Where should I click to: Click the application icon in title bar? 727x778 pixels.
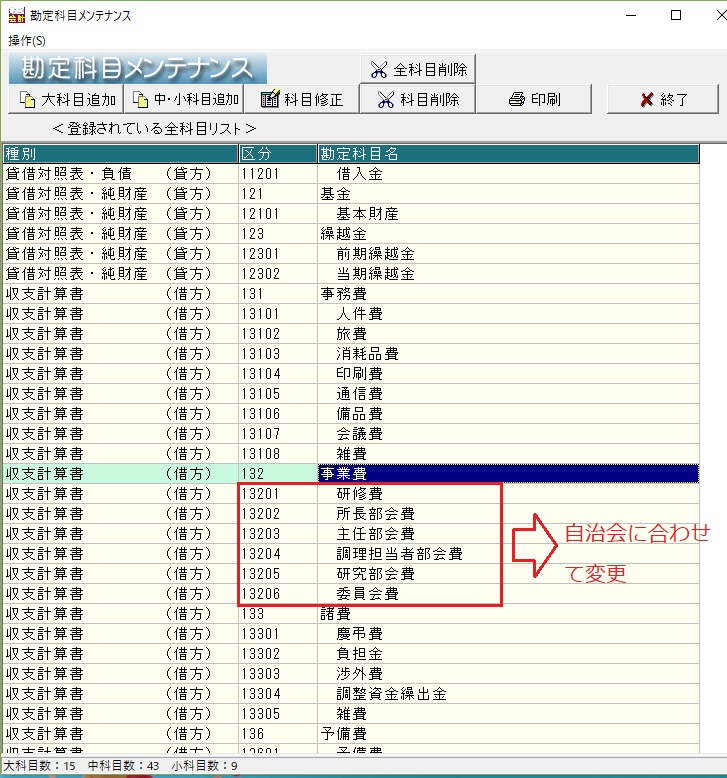(x=15, y=15)
